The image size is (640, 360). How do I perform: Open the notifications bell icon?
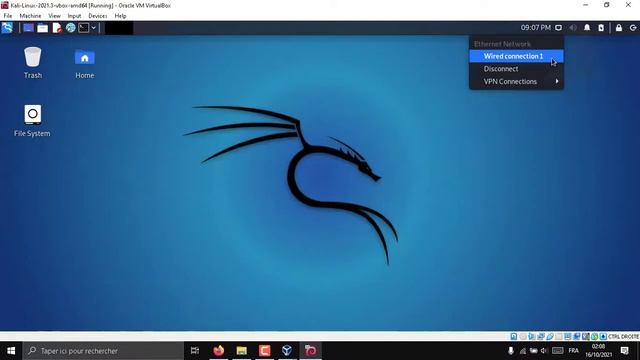(x=587, y=28)
